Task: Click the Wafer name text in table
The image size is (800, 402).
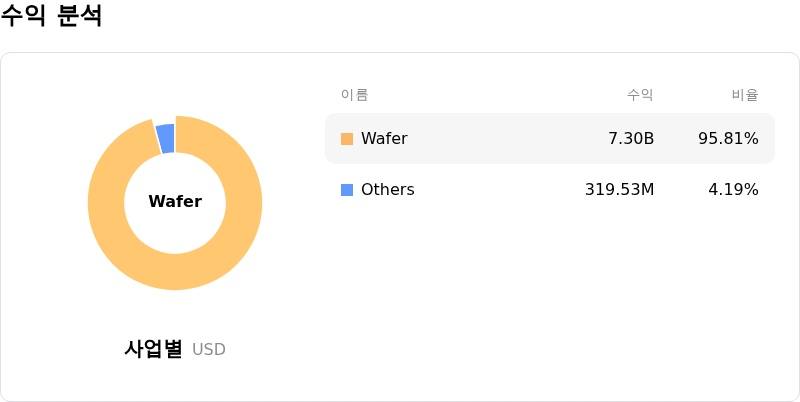Action: point(384,139)
